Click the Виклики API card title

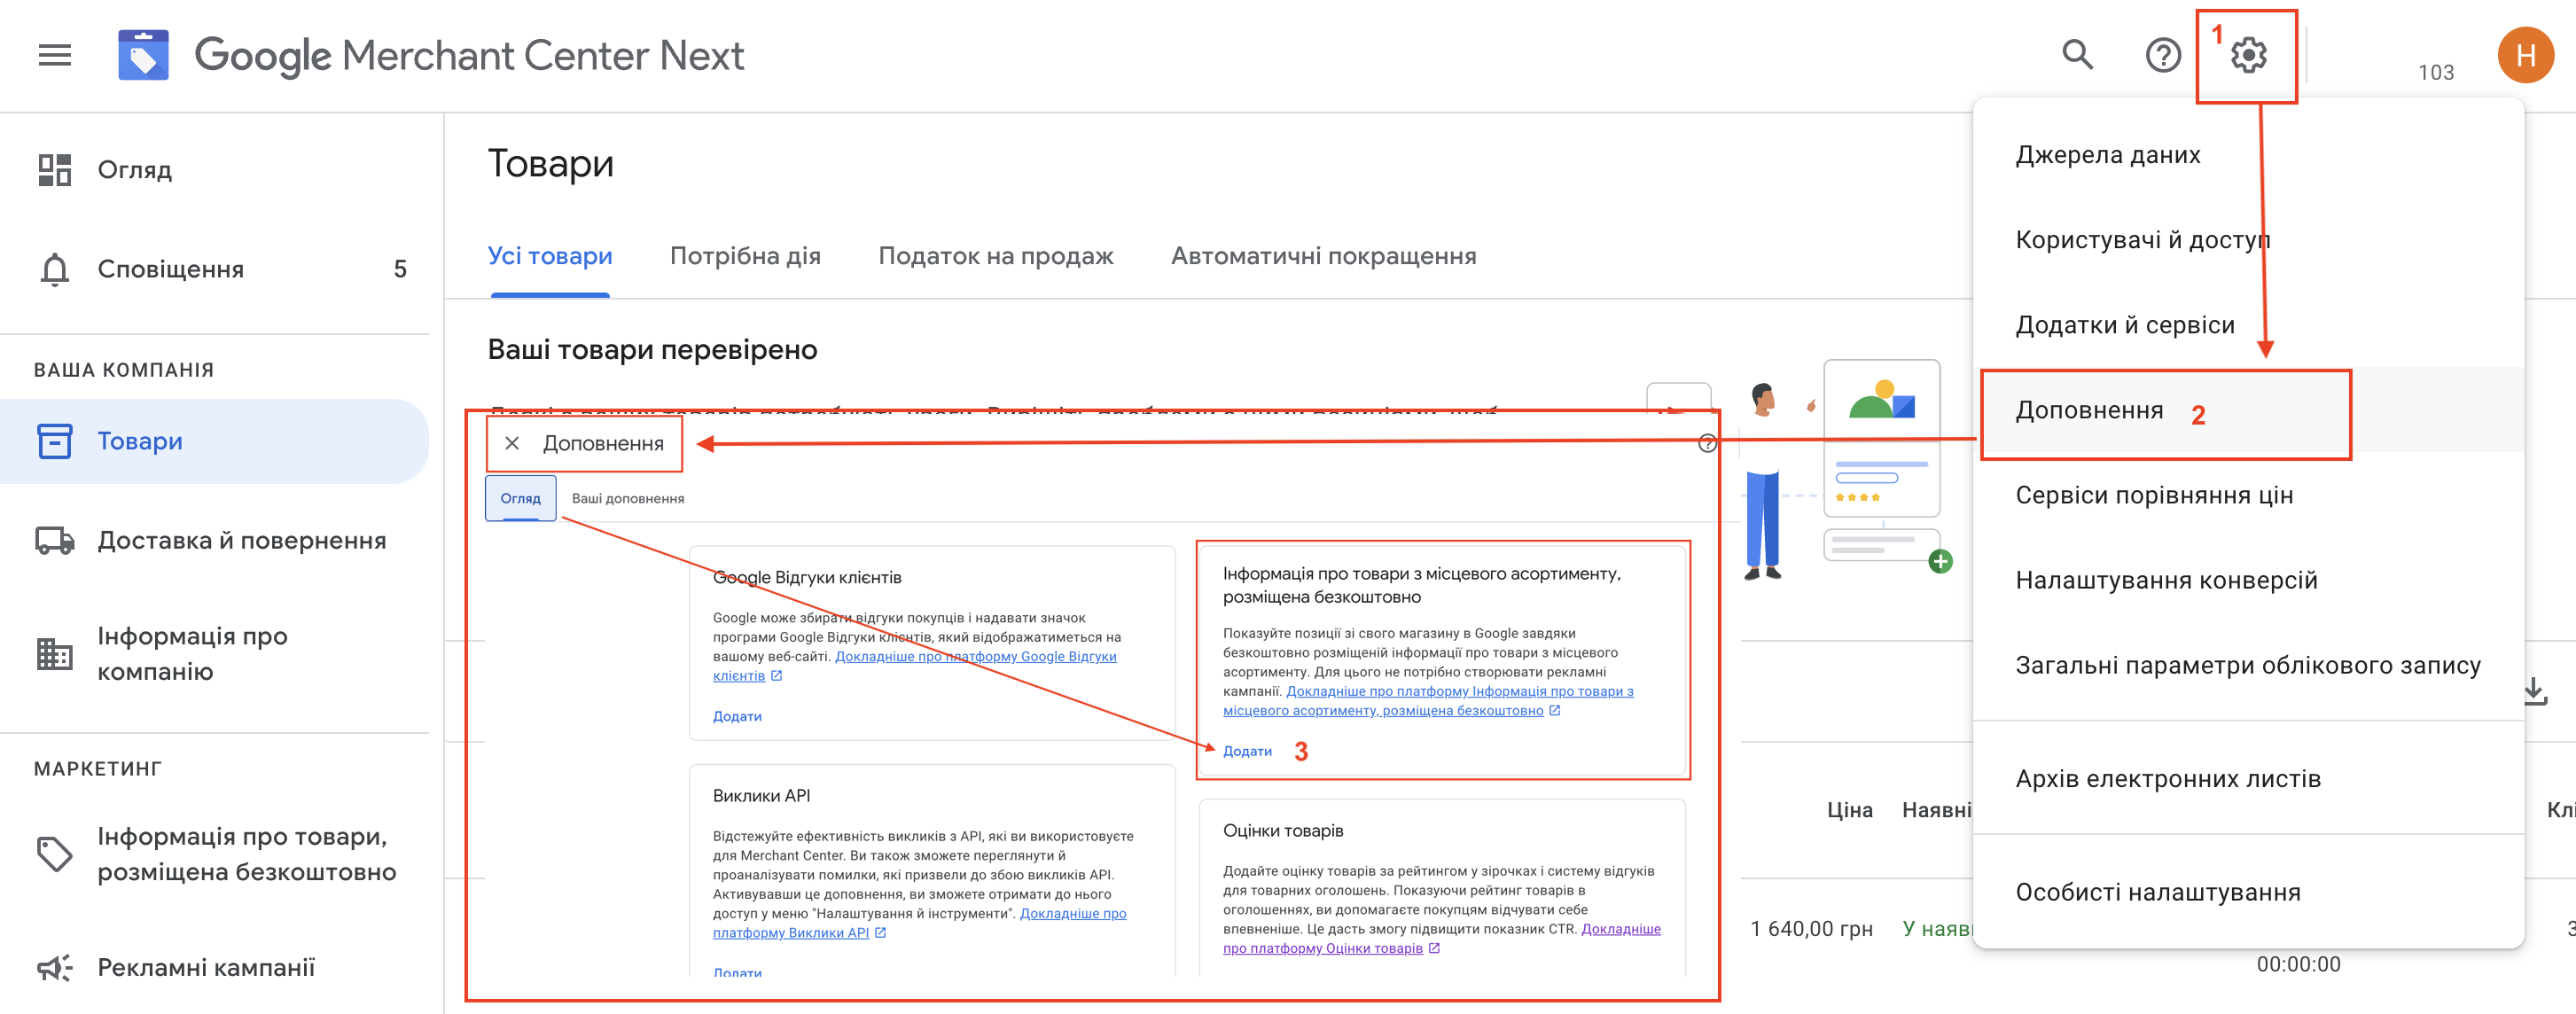[x=761, y=796]
